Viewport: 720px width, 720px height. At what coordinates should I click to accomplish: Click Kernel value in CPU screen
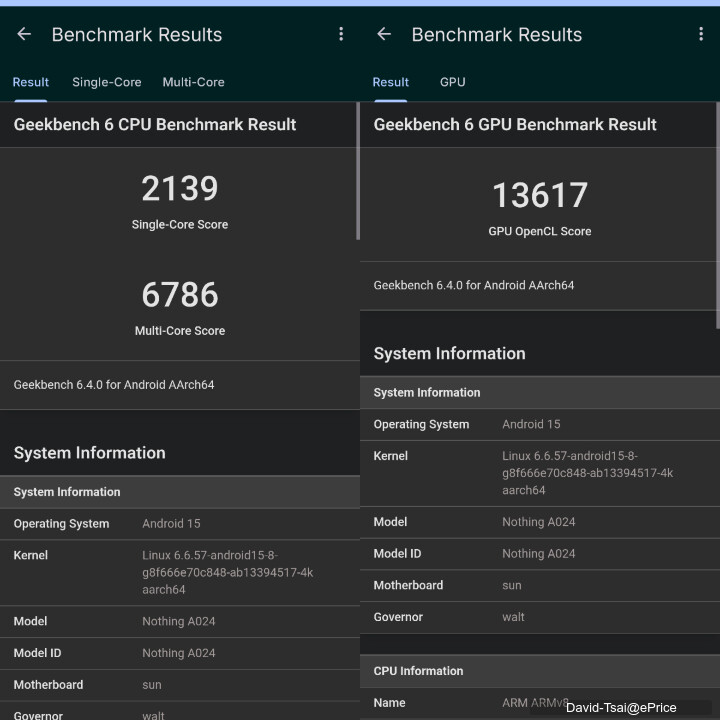pos(228,573)
